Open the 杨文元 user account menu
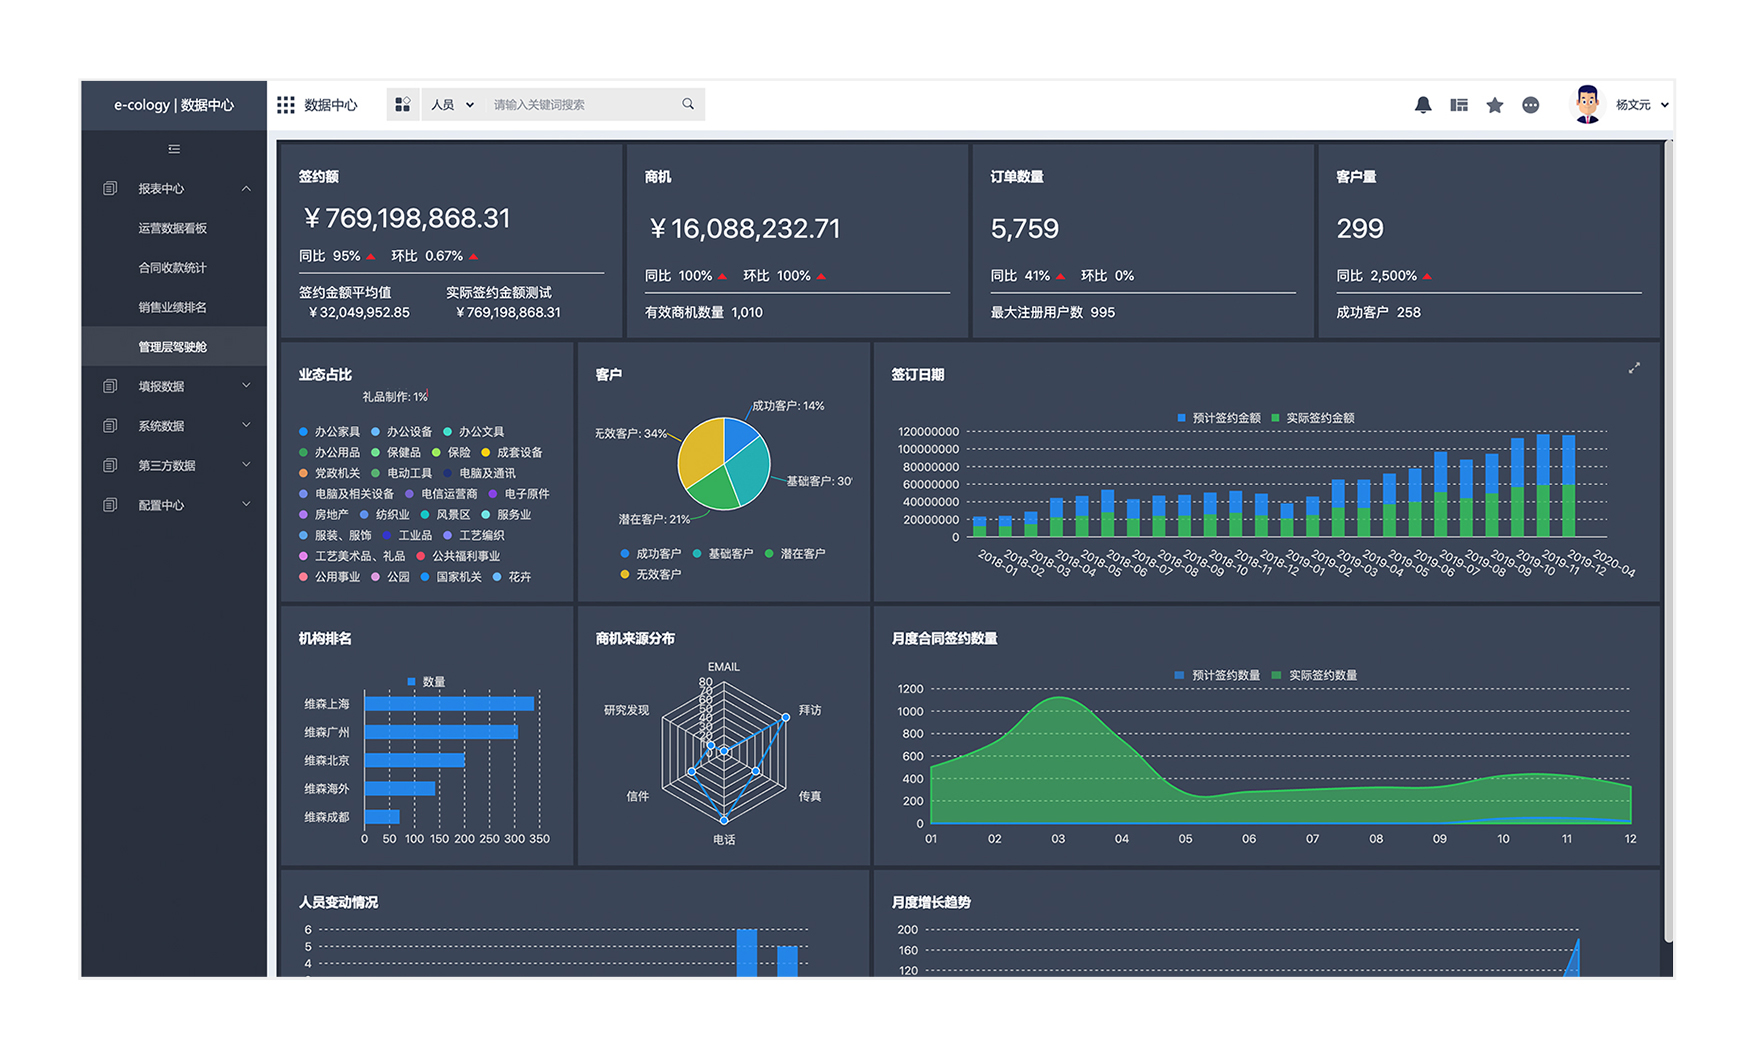The width and height of the screenshot is (1754, 1058). (1640, 105)
